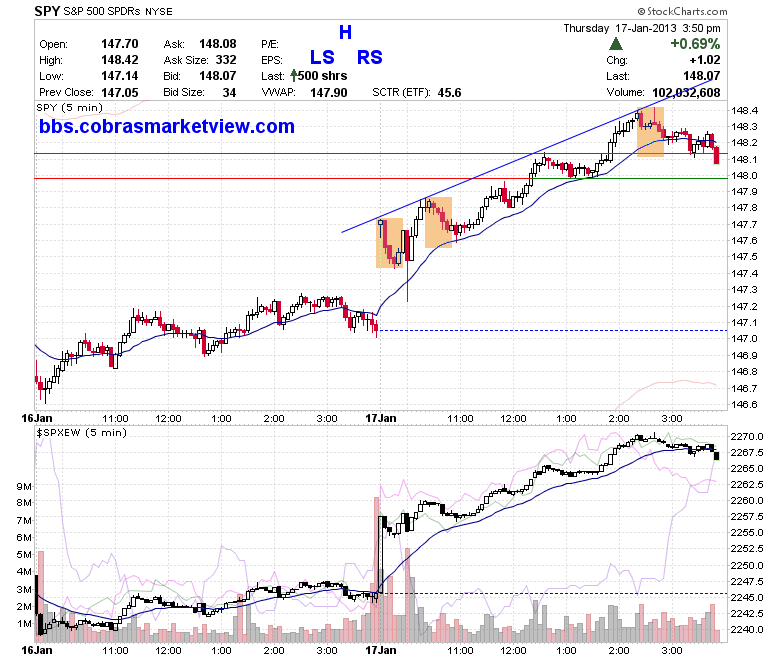Click the 16Jan date label under SPY chart
Image resolution: width=780 pixels, height=659 pixels.
[36, 418]
